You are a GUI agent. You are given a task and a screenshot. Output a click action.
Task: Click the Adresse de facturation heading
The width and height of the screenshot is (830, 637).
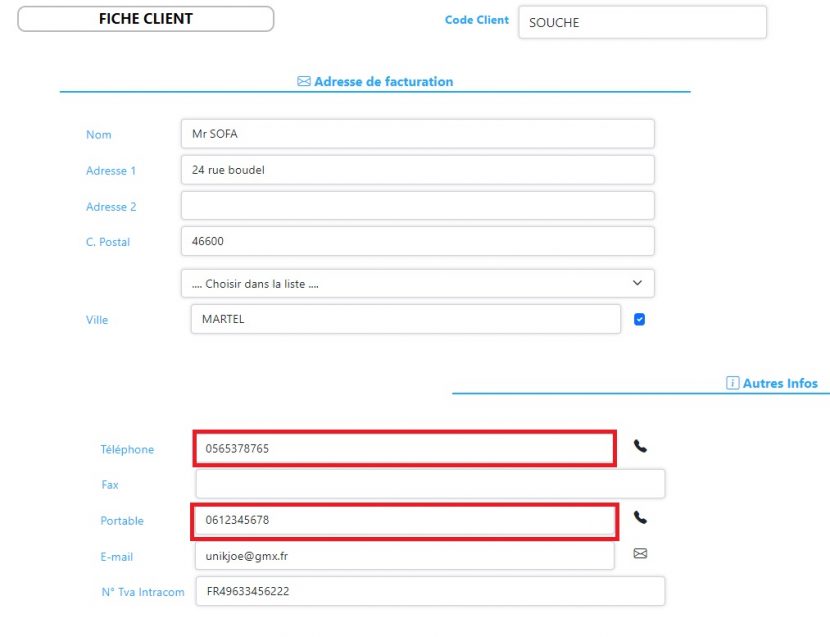pyautogui.click(x=383, y=82)
